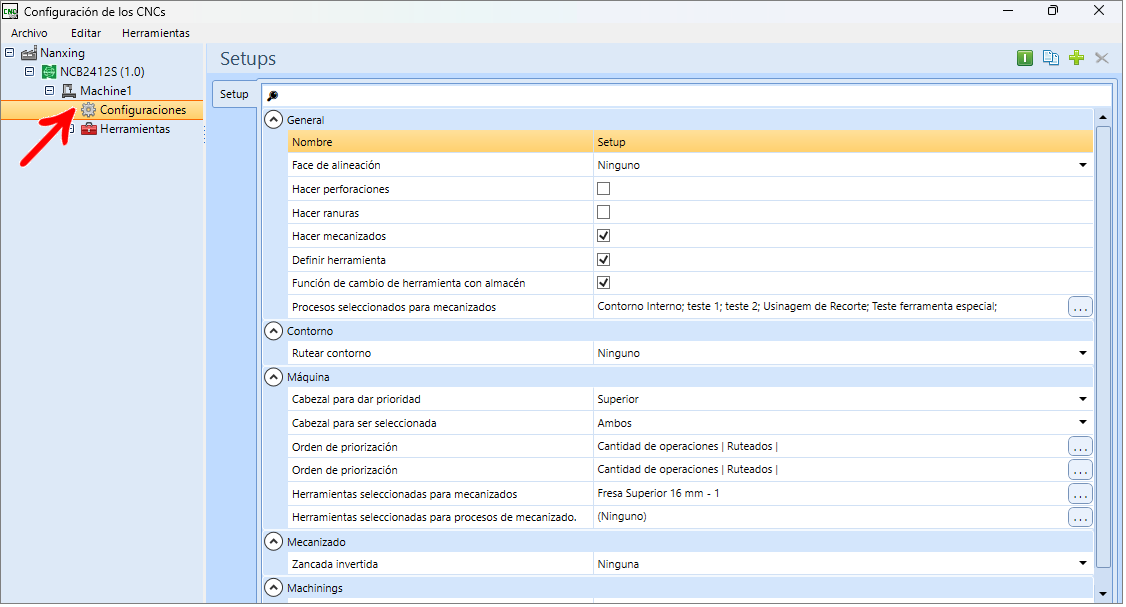The width and height of the screenshot is (1126, 607).
Task: Collapse the Máquina section
Action: [x=274, y=377]
